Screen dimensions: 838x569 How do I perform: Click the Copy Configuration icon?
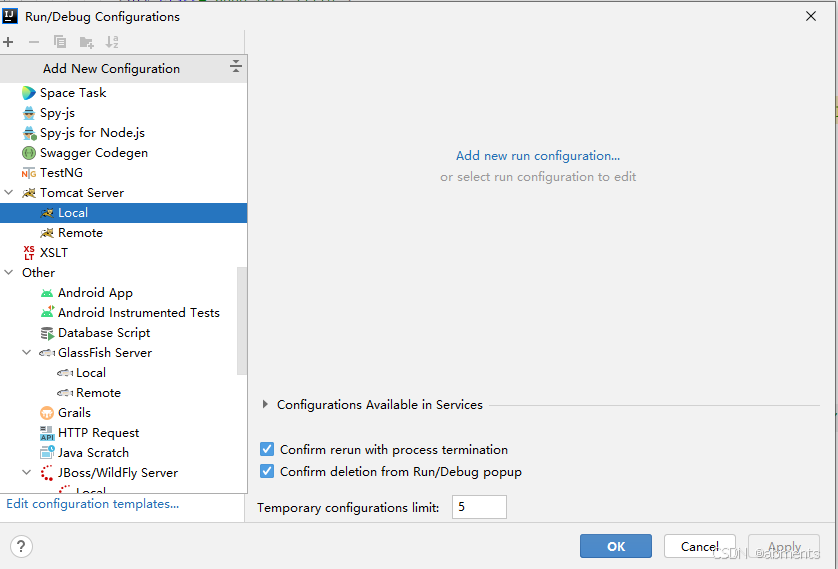coord(60,42)
